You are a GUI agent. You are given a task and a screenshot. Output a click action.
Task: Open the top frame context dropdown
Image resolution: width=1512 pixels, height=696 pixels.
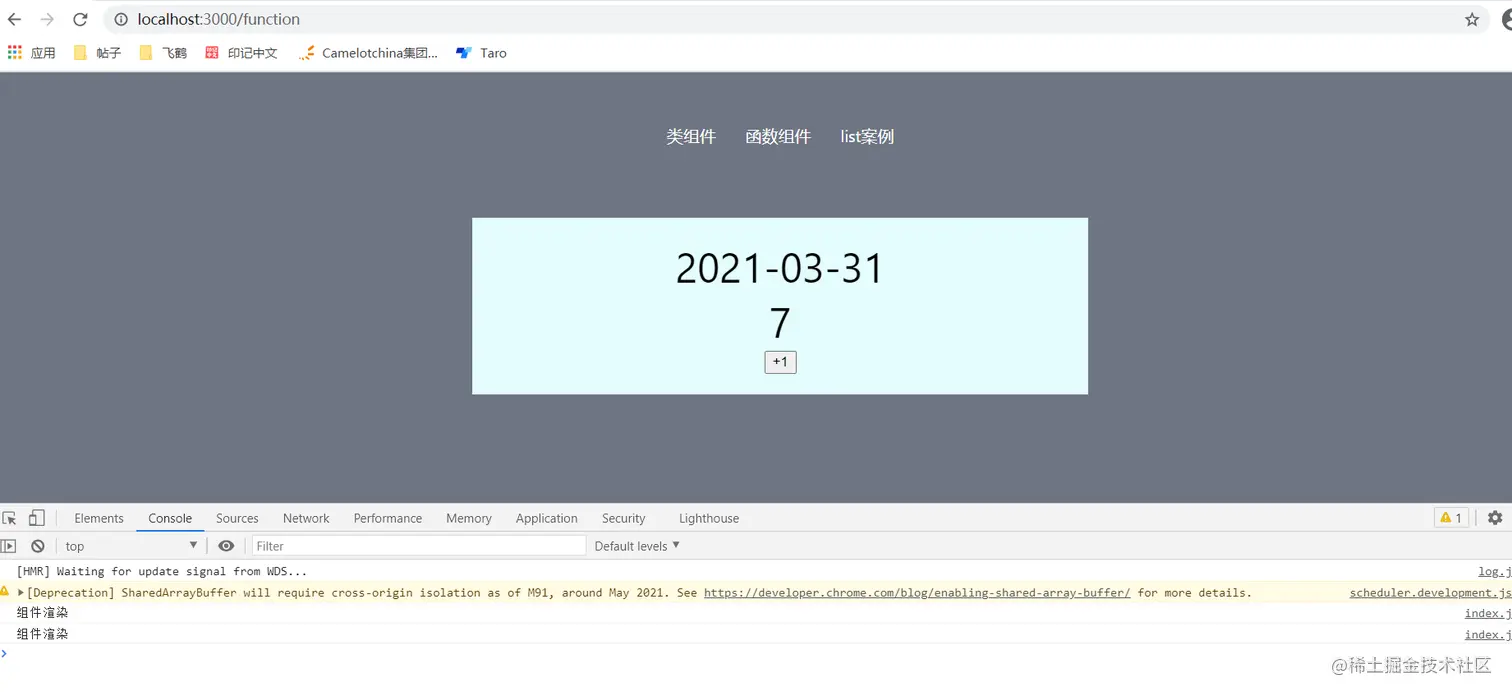coord(130,546)
